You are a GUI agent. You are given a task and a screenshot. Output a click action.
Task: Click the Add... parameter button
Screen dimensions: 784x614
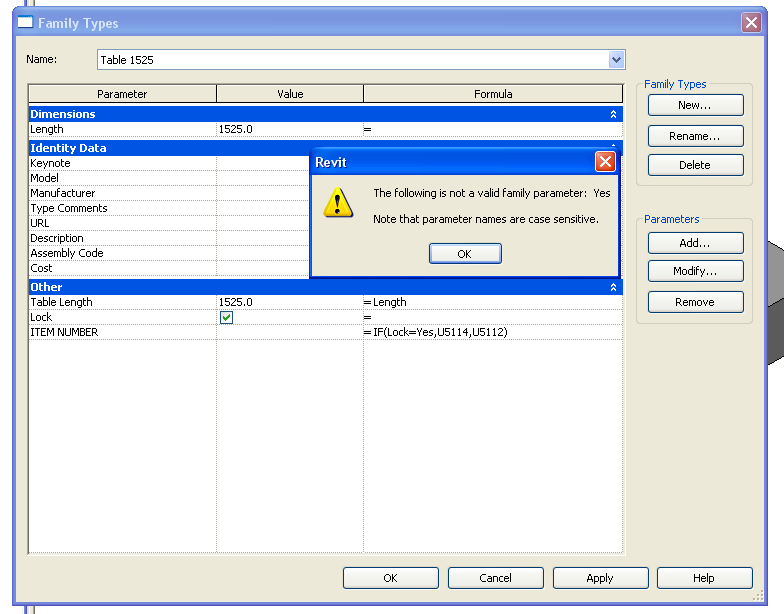[x=696, y=243]
